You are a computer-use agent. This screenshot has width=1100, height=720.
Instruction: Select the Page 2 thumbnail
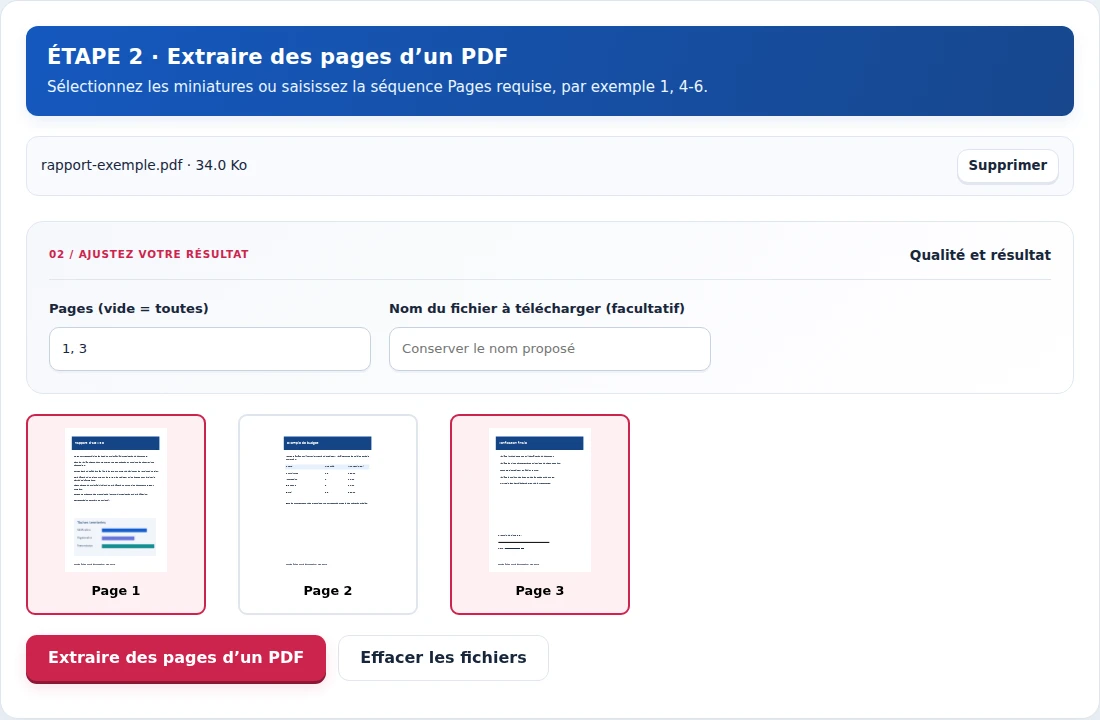click(x=328, y=514)
